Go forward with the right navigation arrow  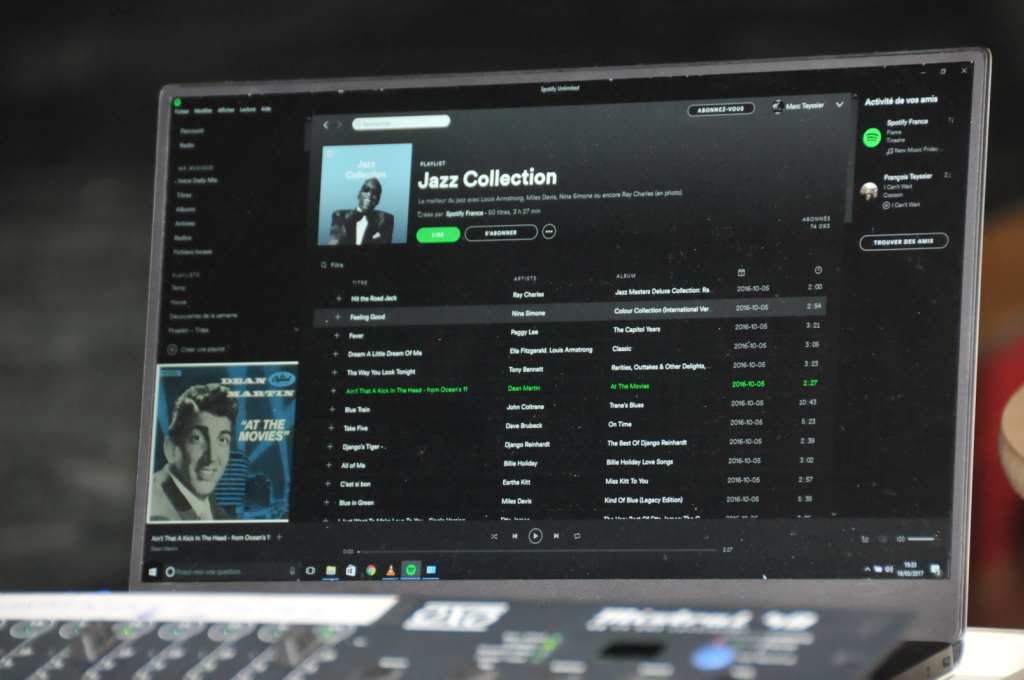click(339, 124)
